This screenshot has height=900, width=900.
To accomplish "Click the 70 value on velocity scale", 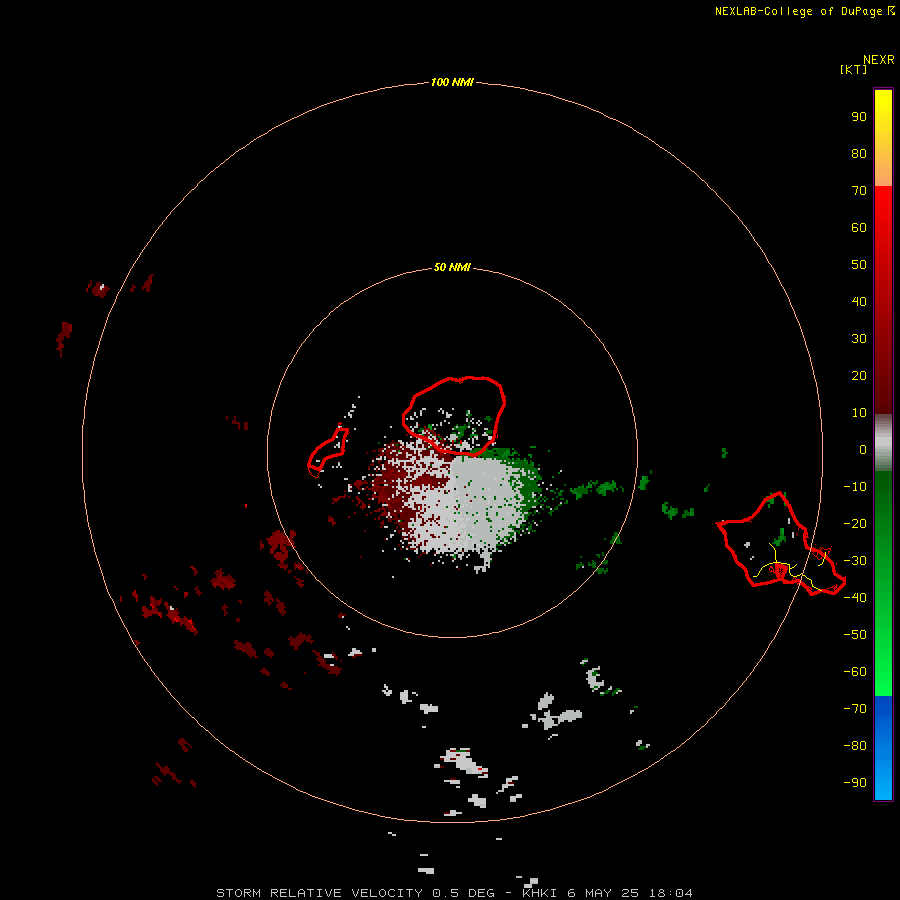I will tap(859, 191).
